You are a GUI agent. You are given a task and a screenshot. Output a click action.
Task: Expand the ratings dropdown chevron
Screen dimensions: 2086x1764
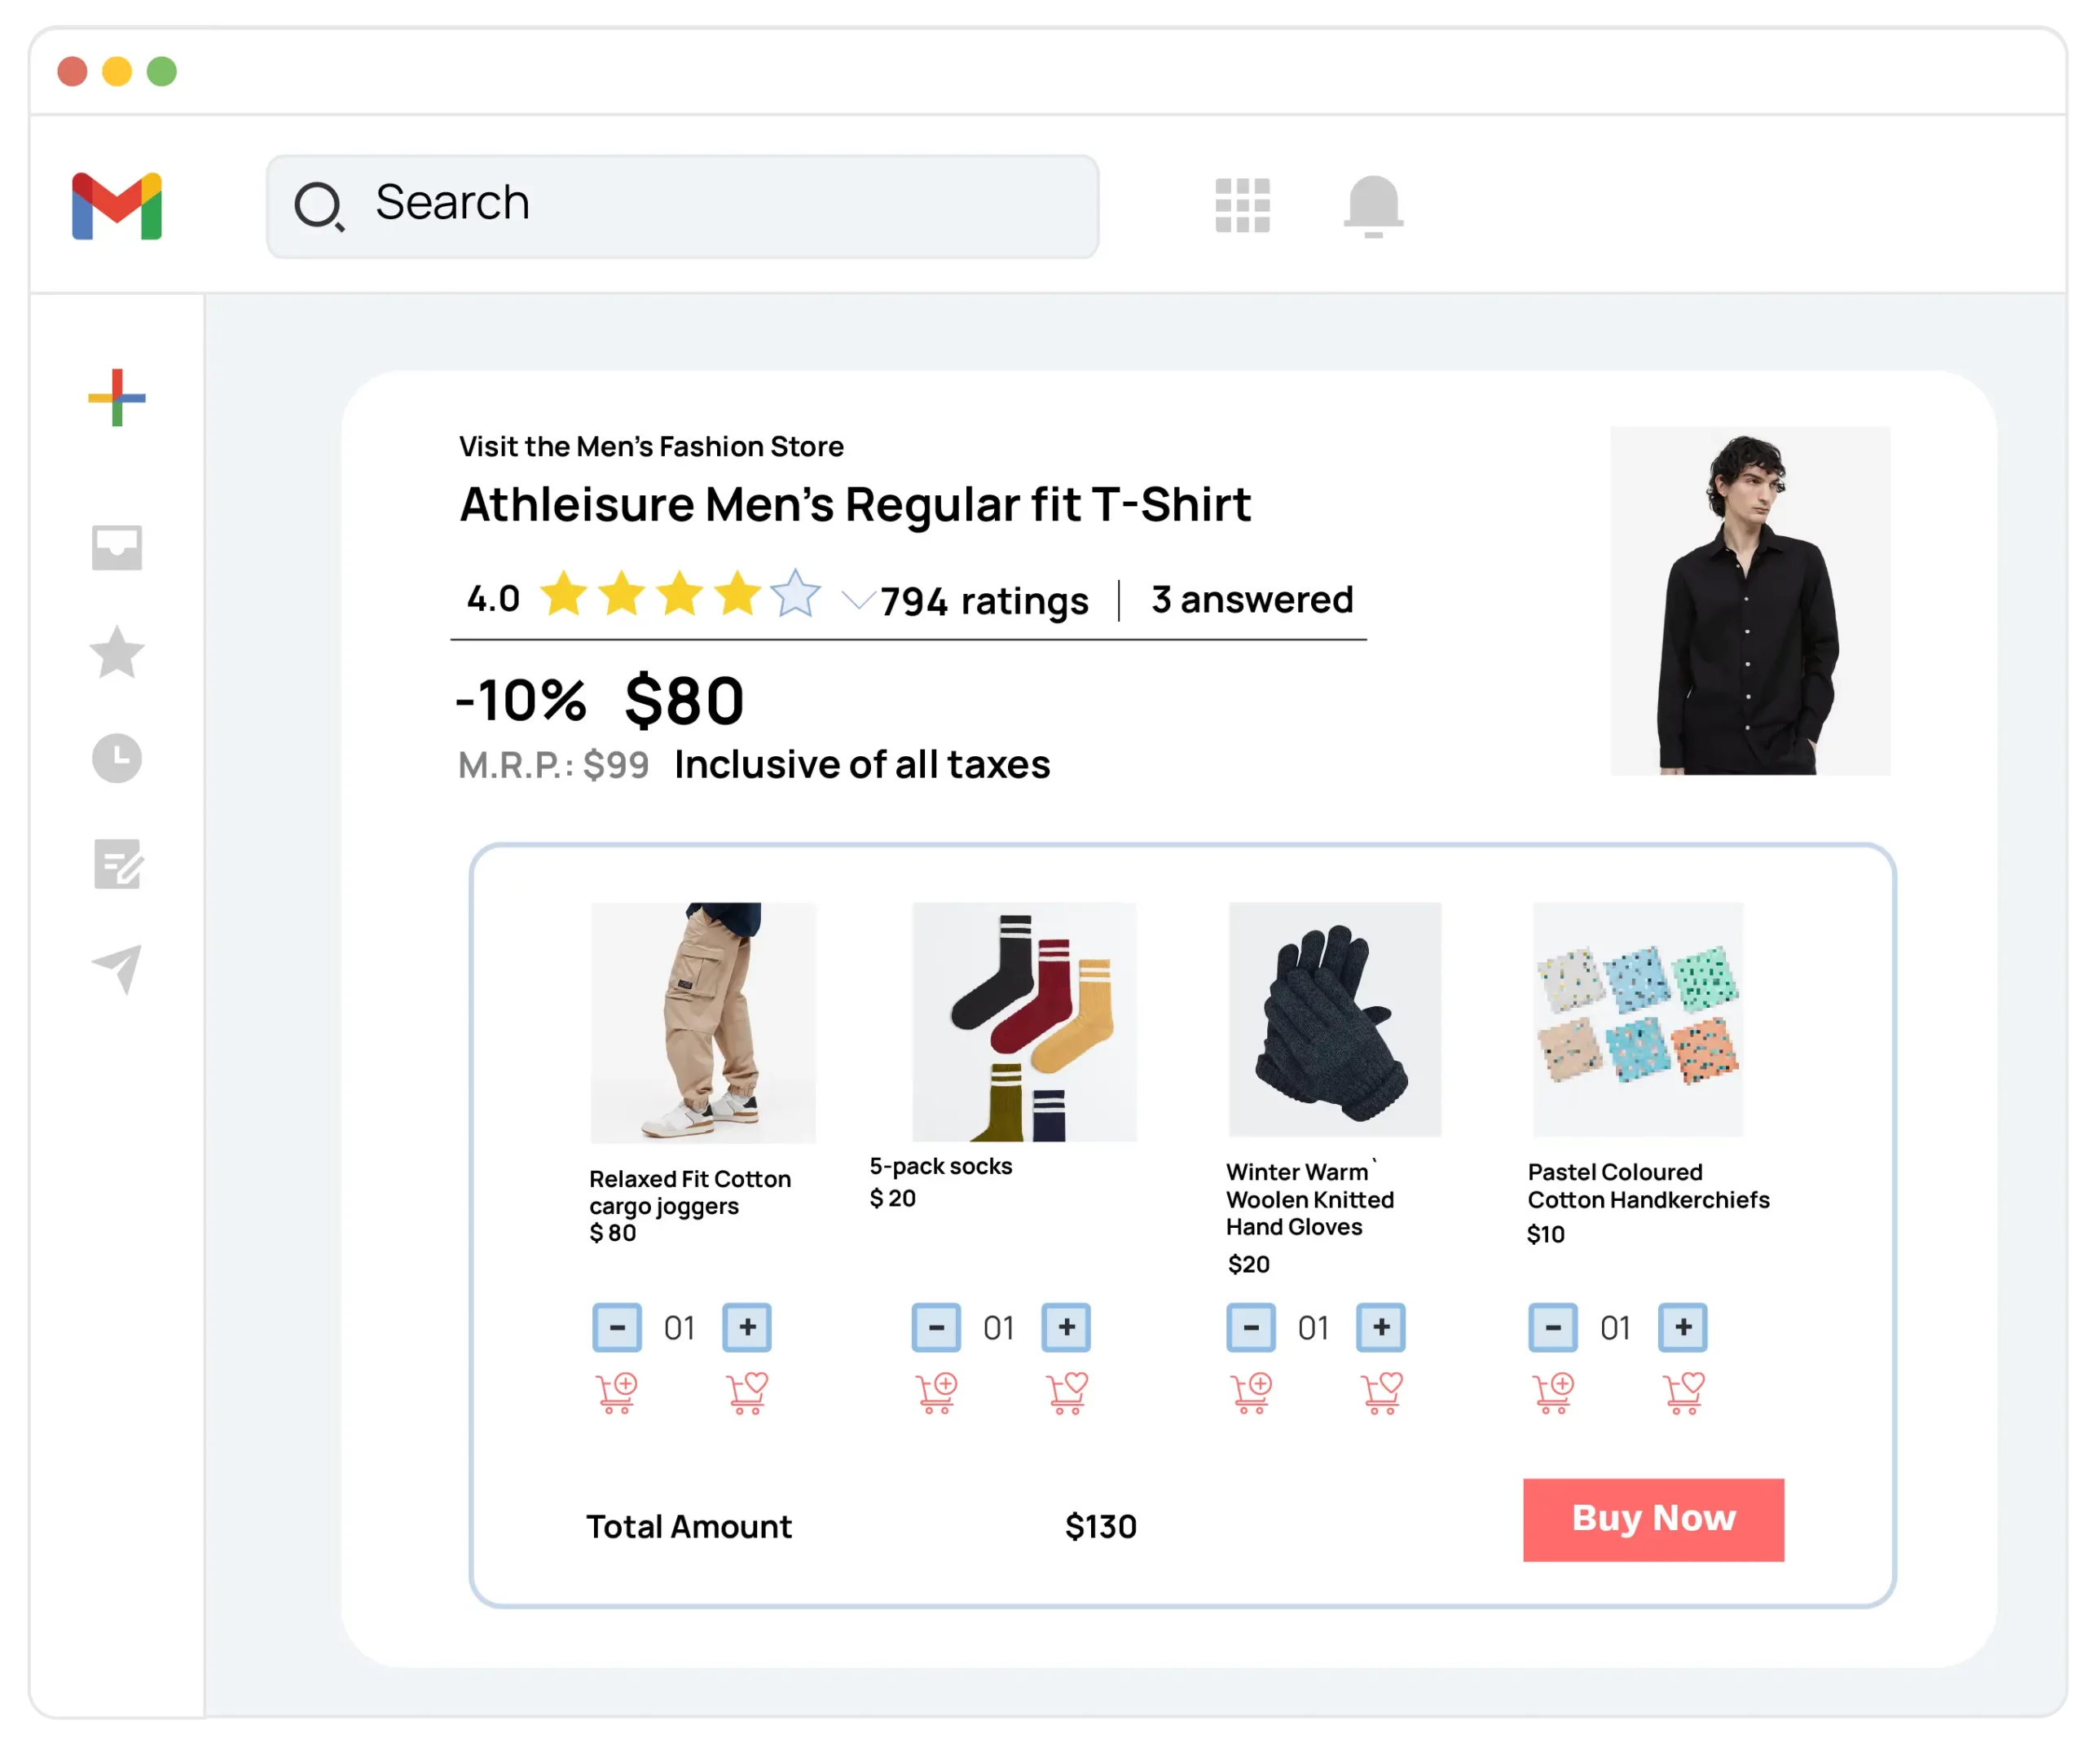858,600
